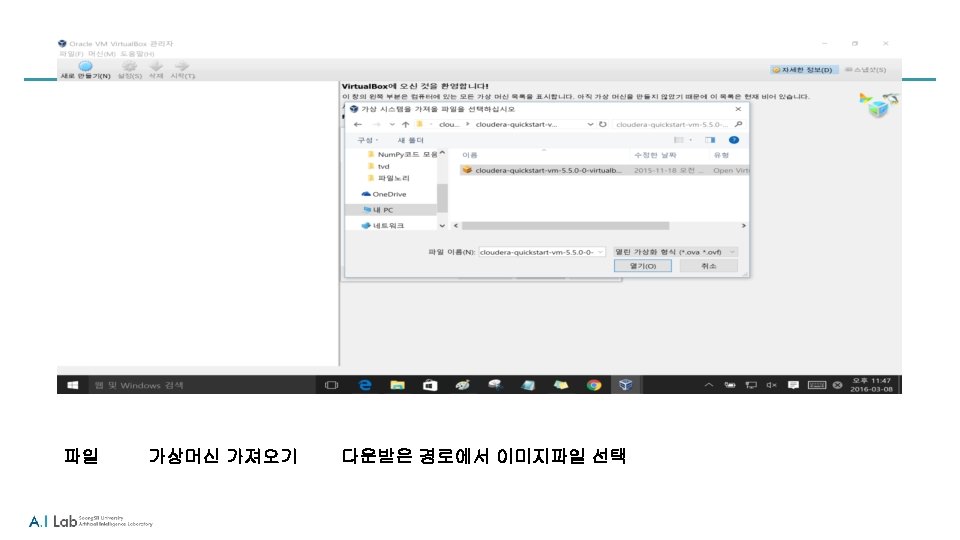This screenshot has height=540, width=960.
Task: Toggle the preview pane icon
Action: [710, 140]
